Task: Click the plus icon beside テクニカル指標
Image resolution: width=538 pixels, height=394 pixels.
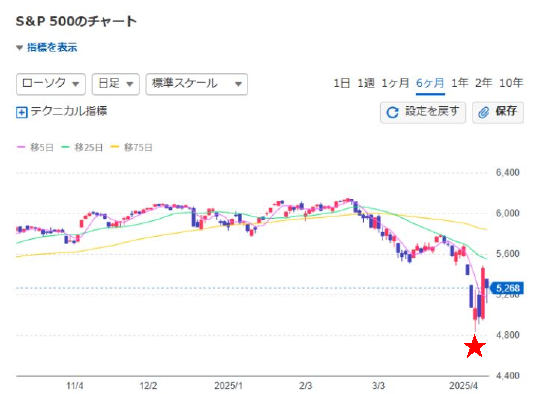Action: (22, 112)
